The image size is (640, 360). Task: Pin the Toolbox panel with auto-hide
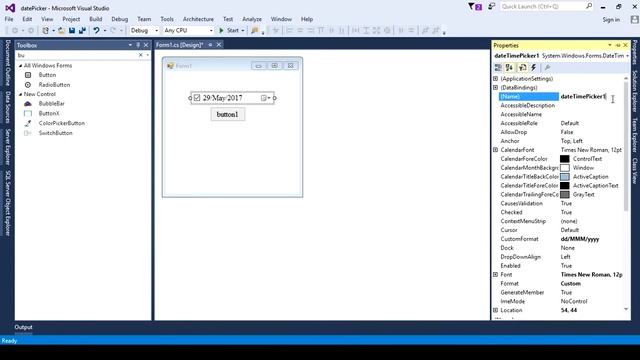pyautogui.click(x=138, y=45)
